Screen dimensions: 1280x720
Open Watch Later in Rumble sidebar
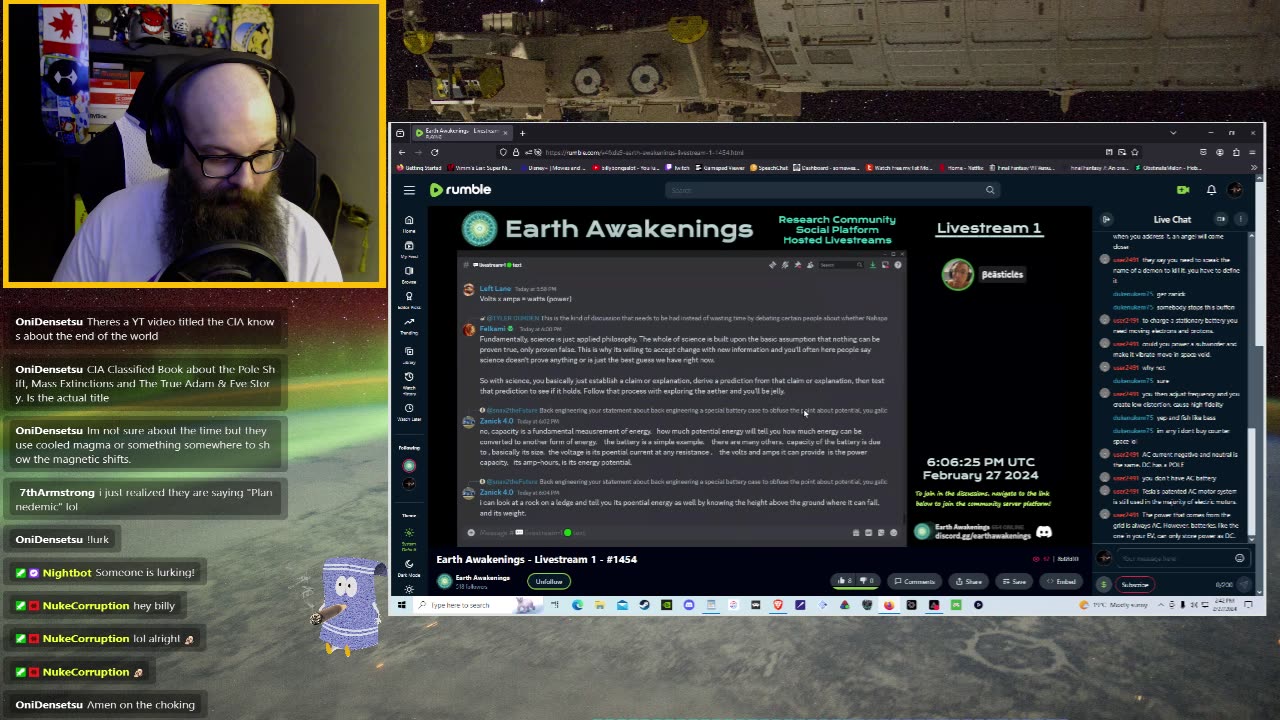click(409, 411)
